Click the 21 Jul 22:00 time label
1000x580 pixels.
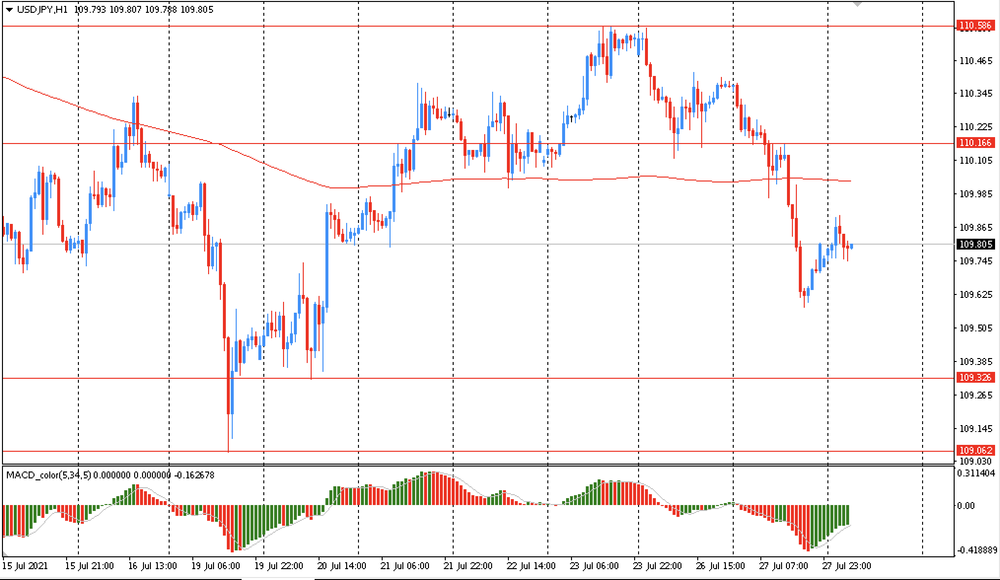coord(468,566)
